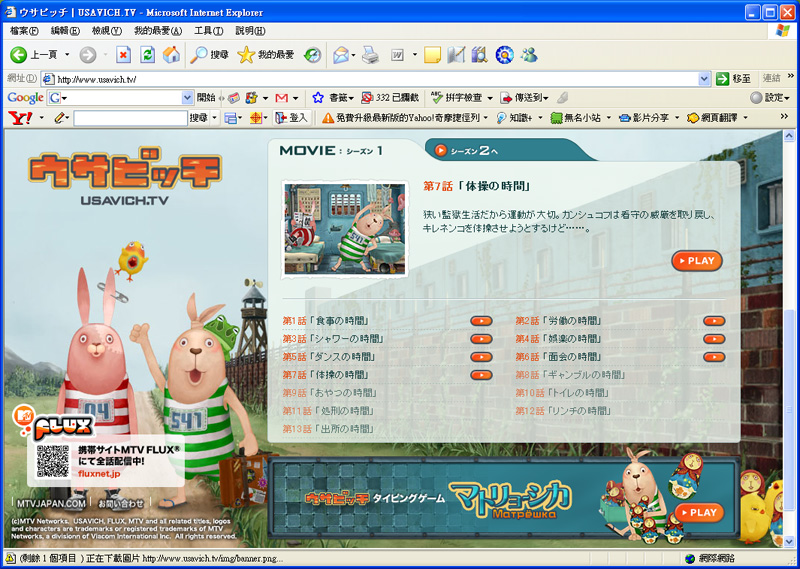Click the fluxnet.jp link

click(99, 474)
